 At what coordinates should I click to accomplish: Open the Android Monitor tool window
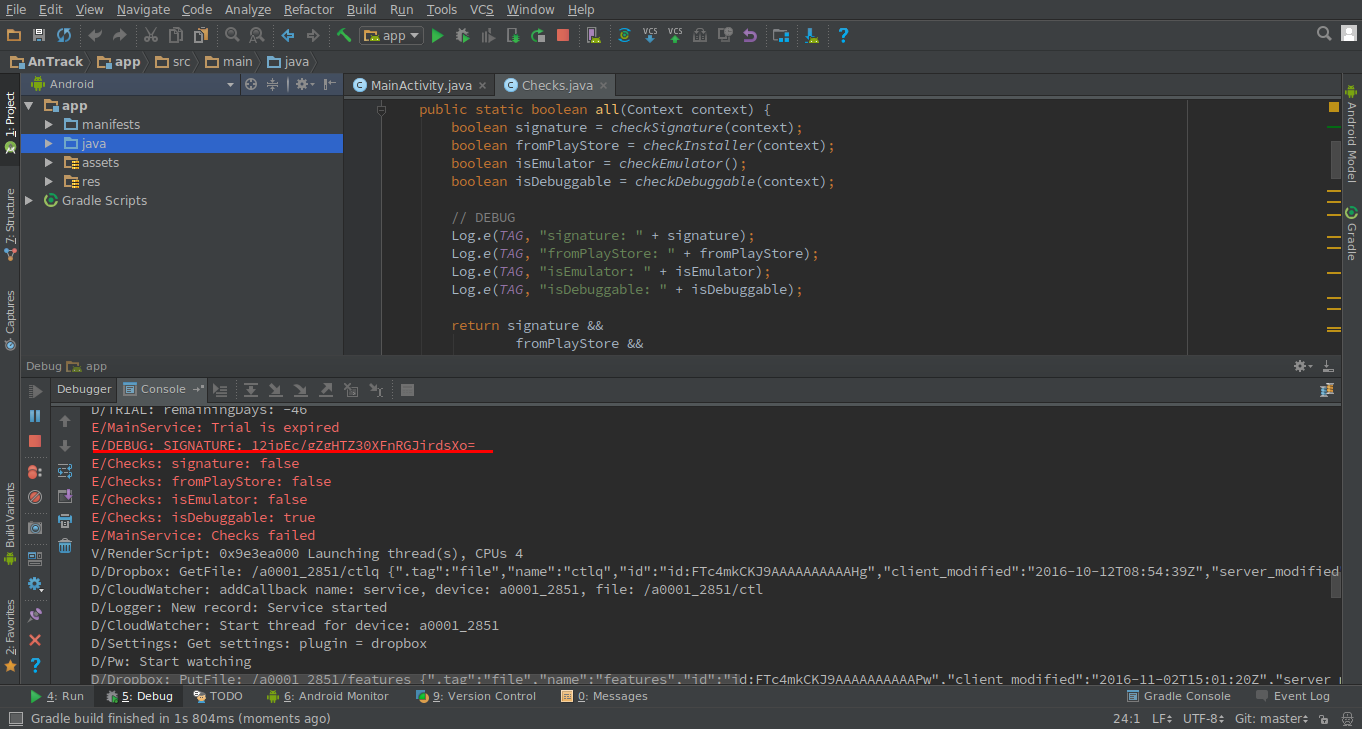point(334,696)
